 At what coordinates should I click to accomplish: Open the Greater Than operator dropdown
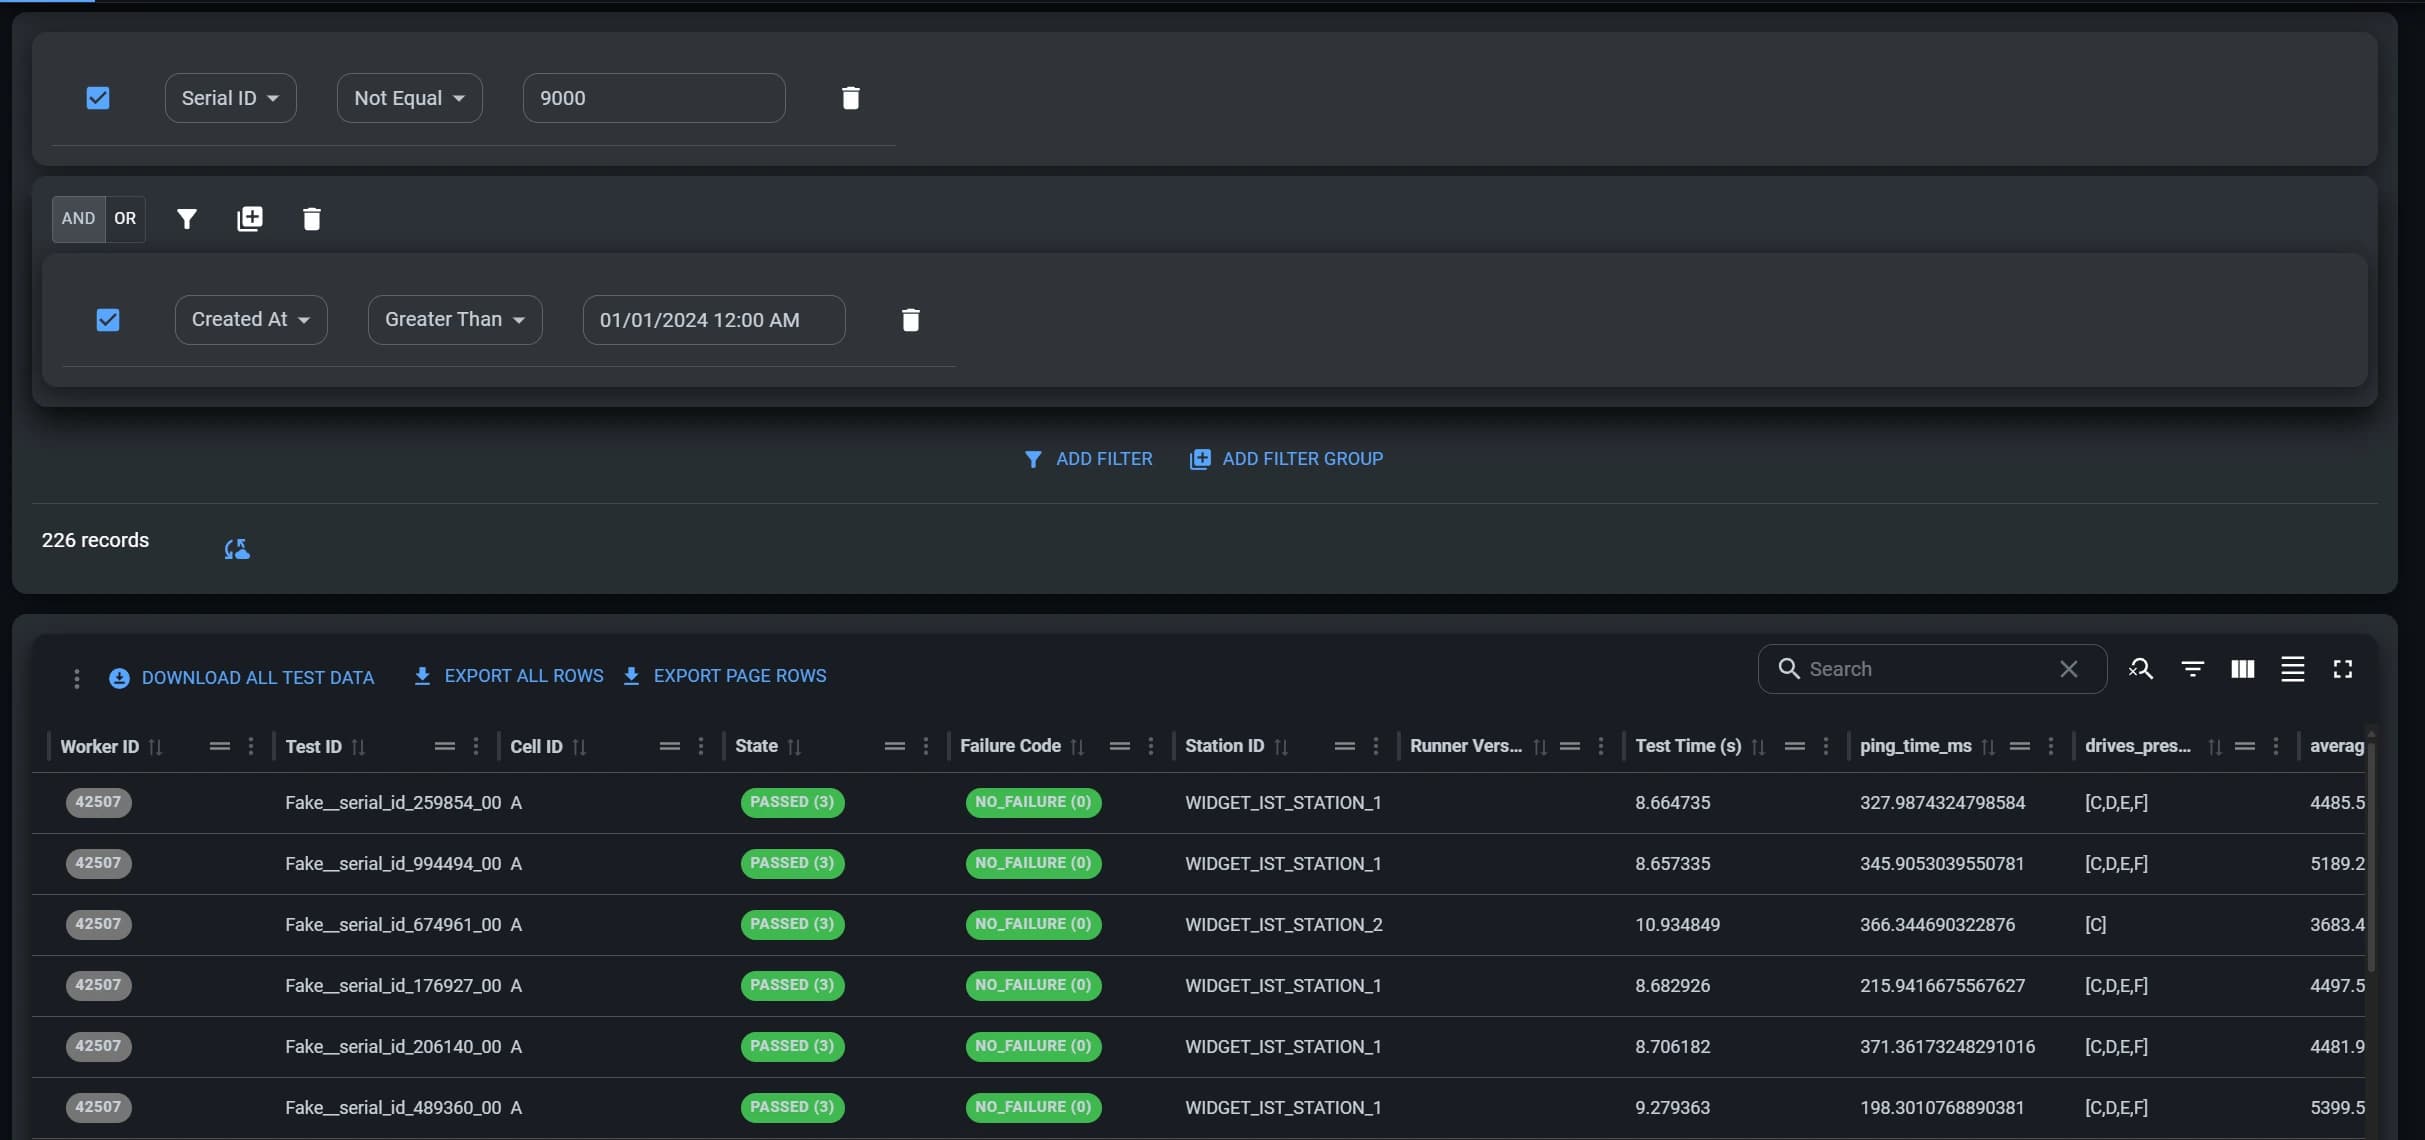click(455, 320)
